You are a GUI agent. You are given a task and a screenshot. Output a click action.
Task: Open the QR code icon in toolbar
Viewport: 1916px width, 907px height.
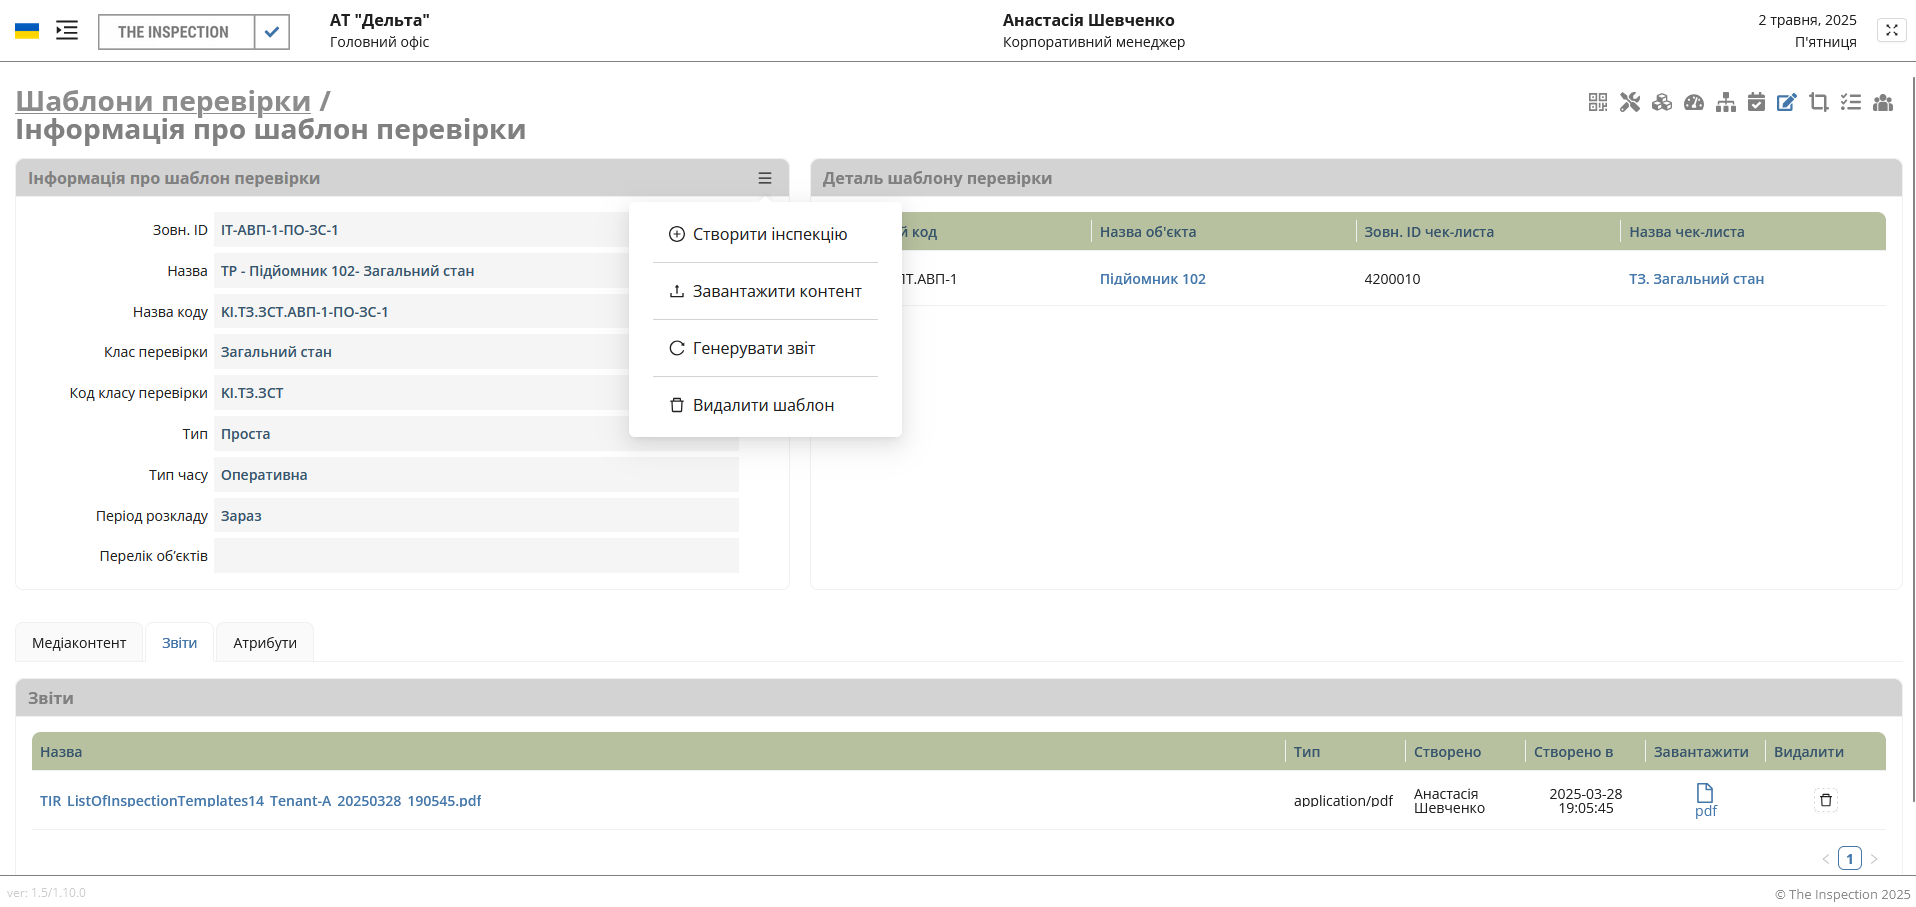(1598, 102)
